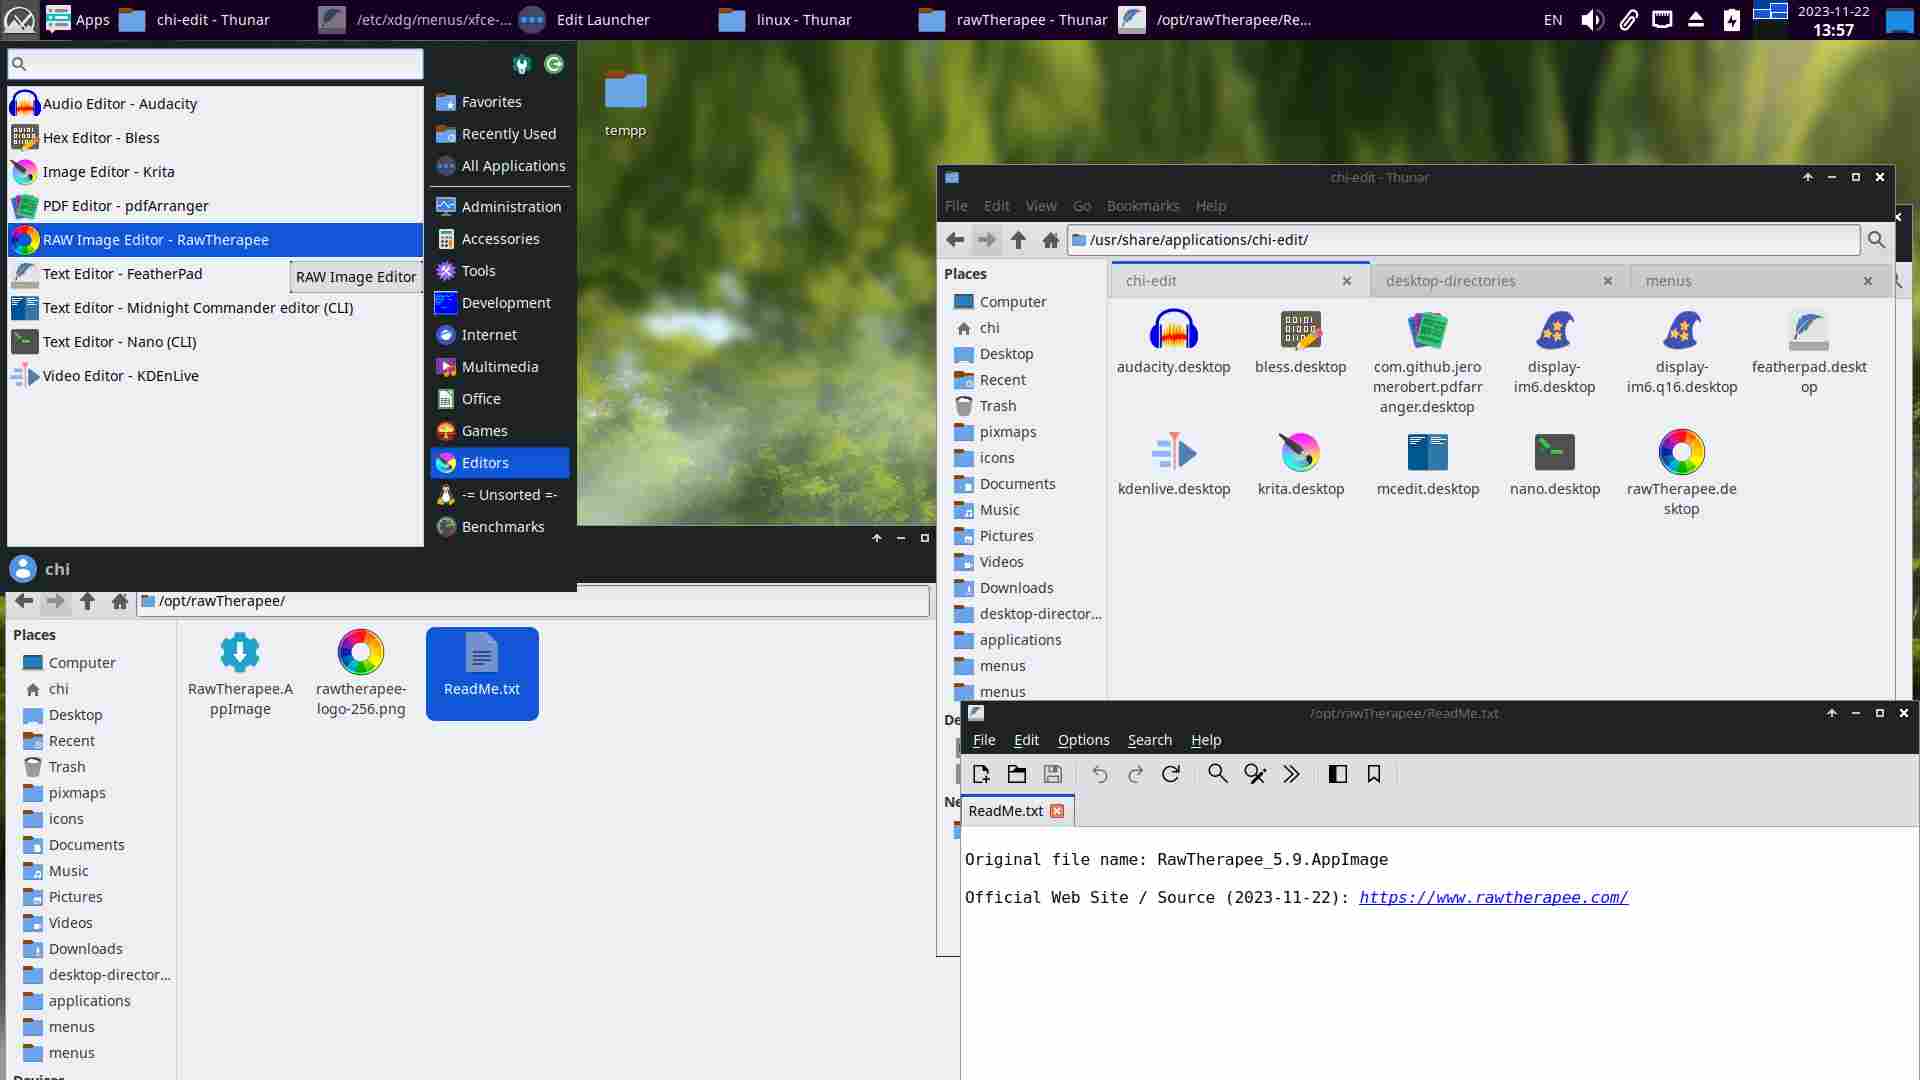The width and height of the screenshot is (1920, 1080).
Task: Select the Multimedia category in app menu
Action: [499, 367]
